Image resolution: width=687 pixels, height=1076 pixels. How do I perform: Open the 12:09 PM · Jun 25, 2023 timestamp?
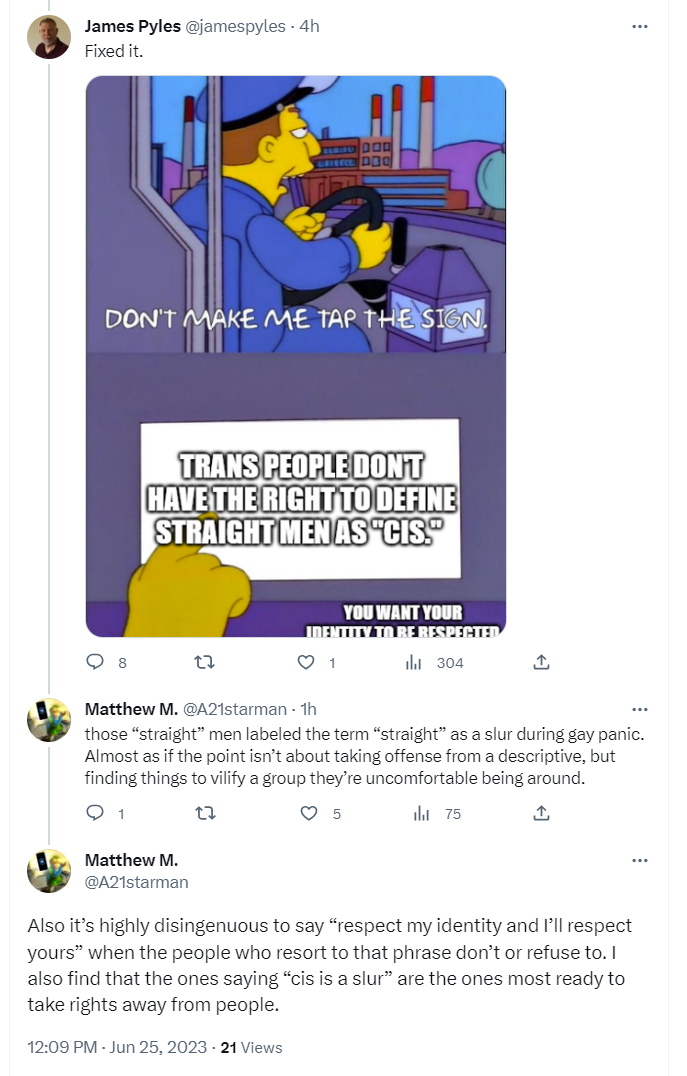(x=119, y=1047)
